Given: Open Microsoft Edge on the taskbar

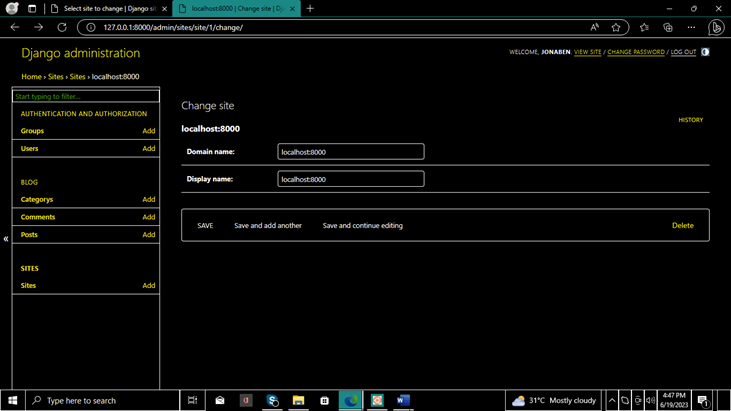Looking at the screenshot, I should (x=351, y=400).
